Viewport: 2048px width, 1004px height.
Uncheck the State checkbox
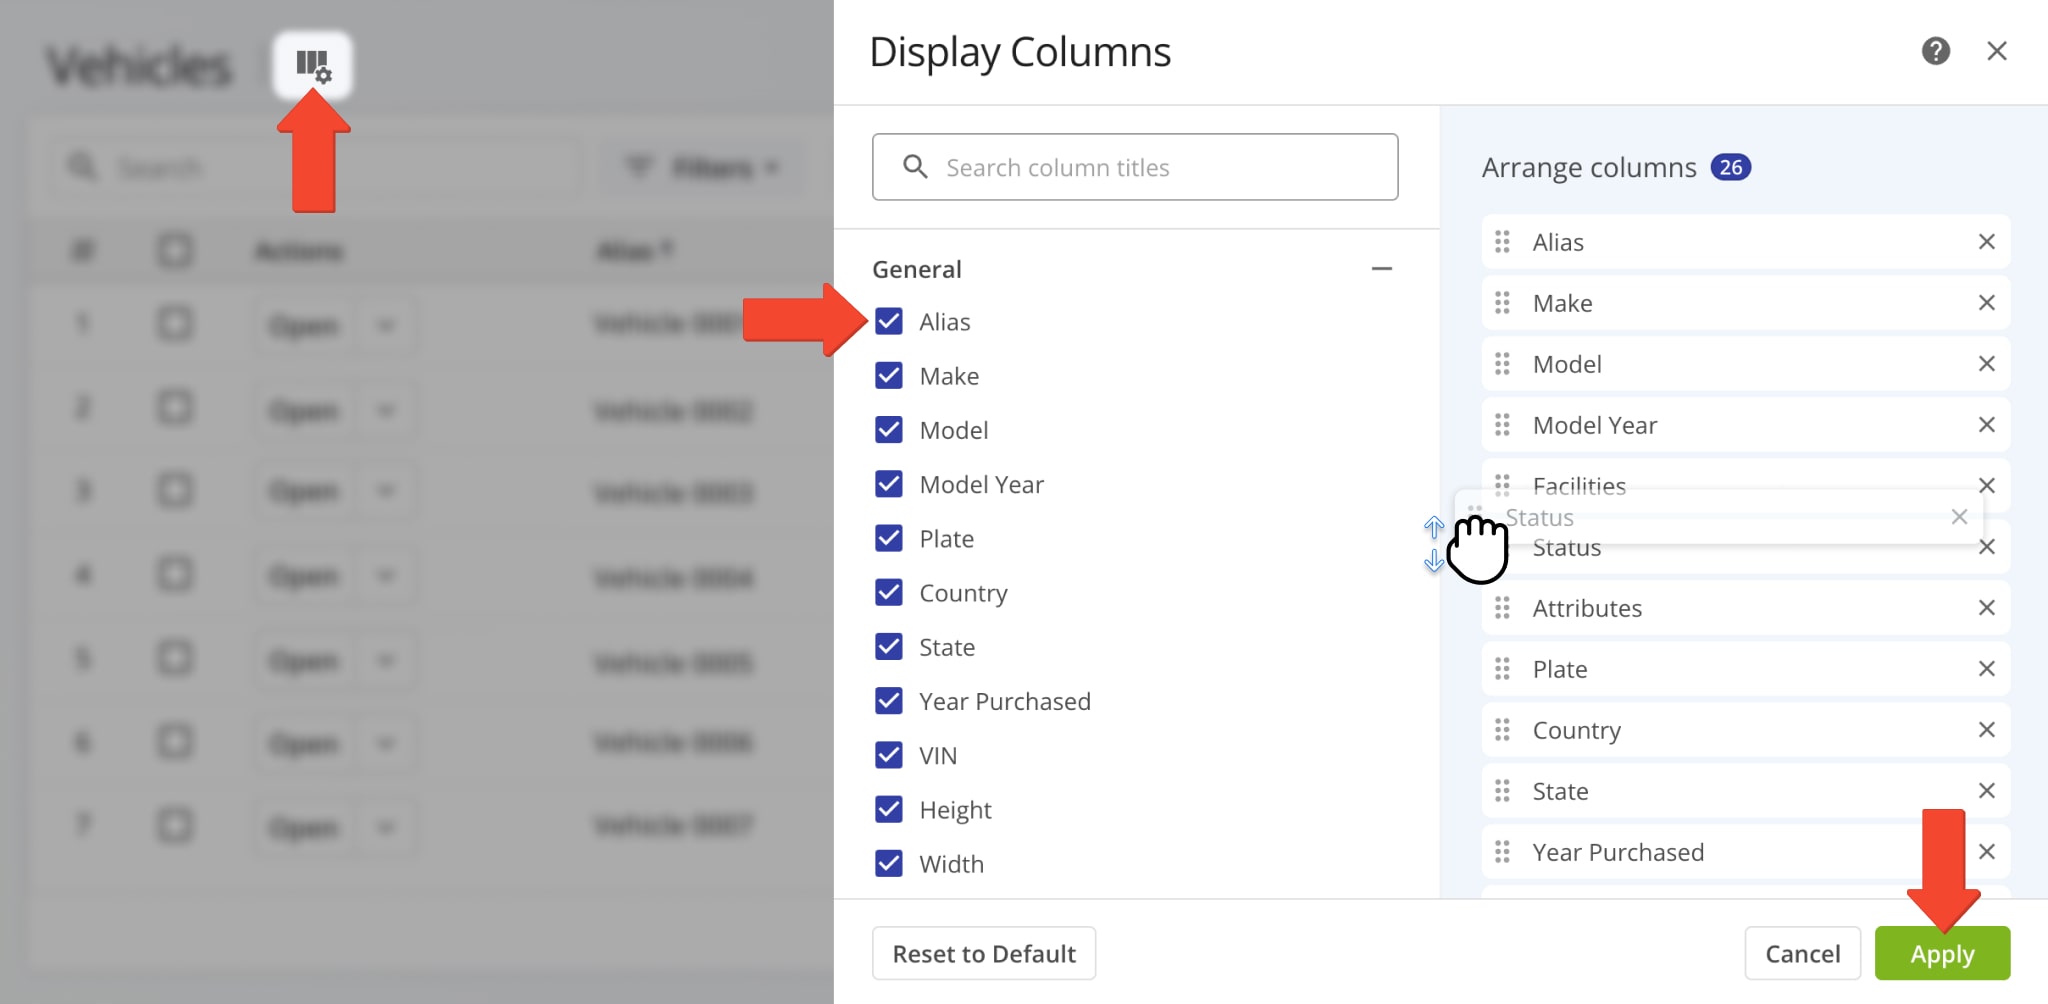[889, 646]
